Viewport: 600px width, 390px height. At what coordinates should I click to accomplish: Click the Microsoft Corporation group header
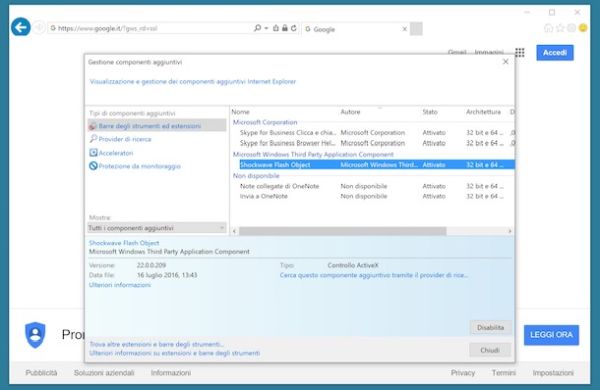tap(265, 122)
